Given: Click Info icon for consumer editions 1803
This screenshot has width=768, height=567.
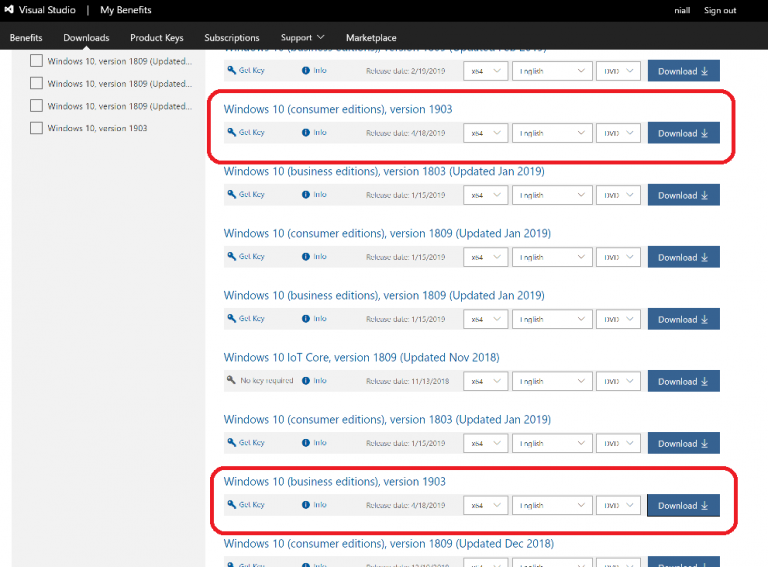Looking at the screenshot, I should click(306, 443).
